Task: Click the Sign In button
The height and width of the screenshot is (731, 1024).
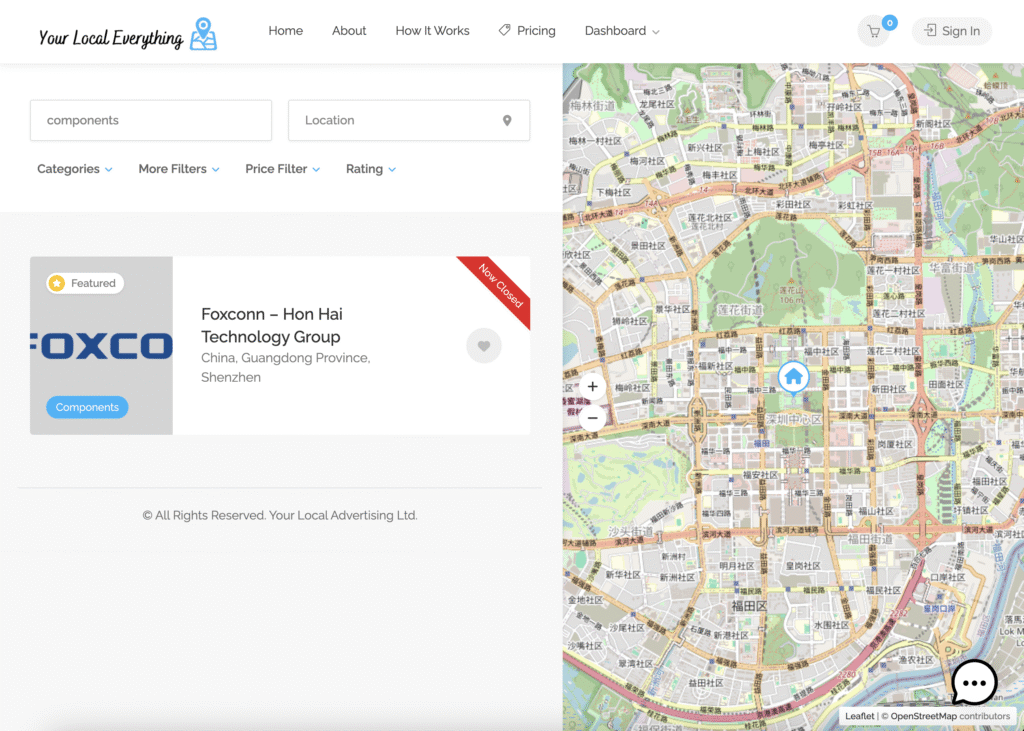Action: [951, 31]
